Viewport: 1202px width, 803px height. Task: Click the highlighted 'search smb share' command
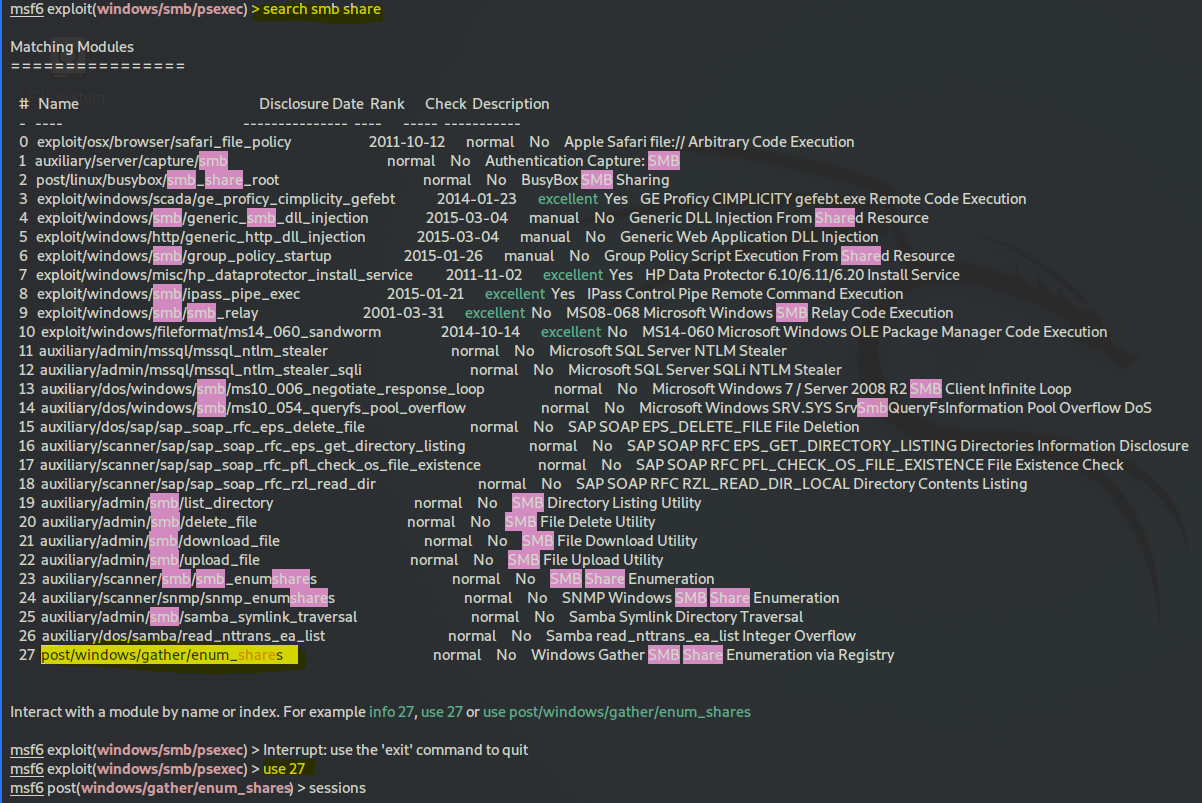coord(322,9)
